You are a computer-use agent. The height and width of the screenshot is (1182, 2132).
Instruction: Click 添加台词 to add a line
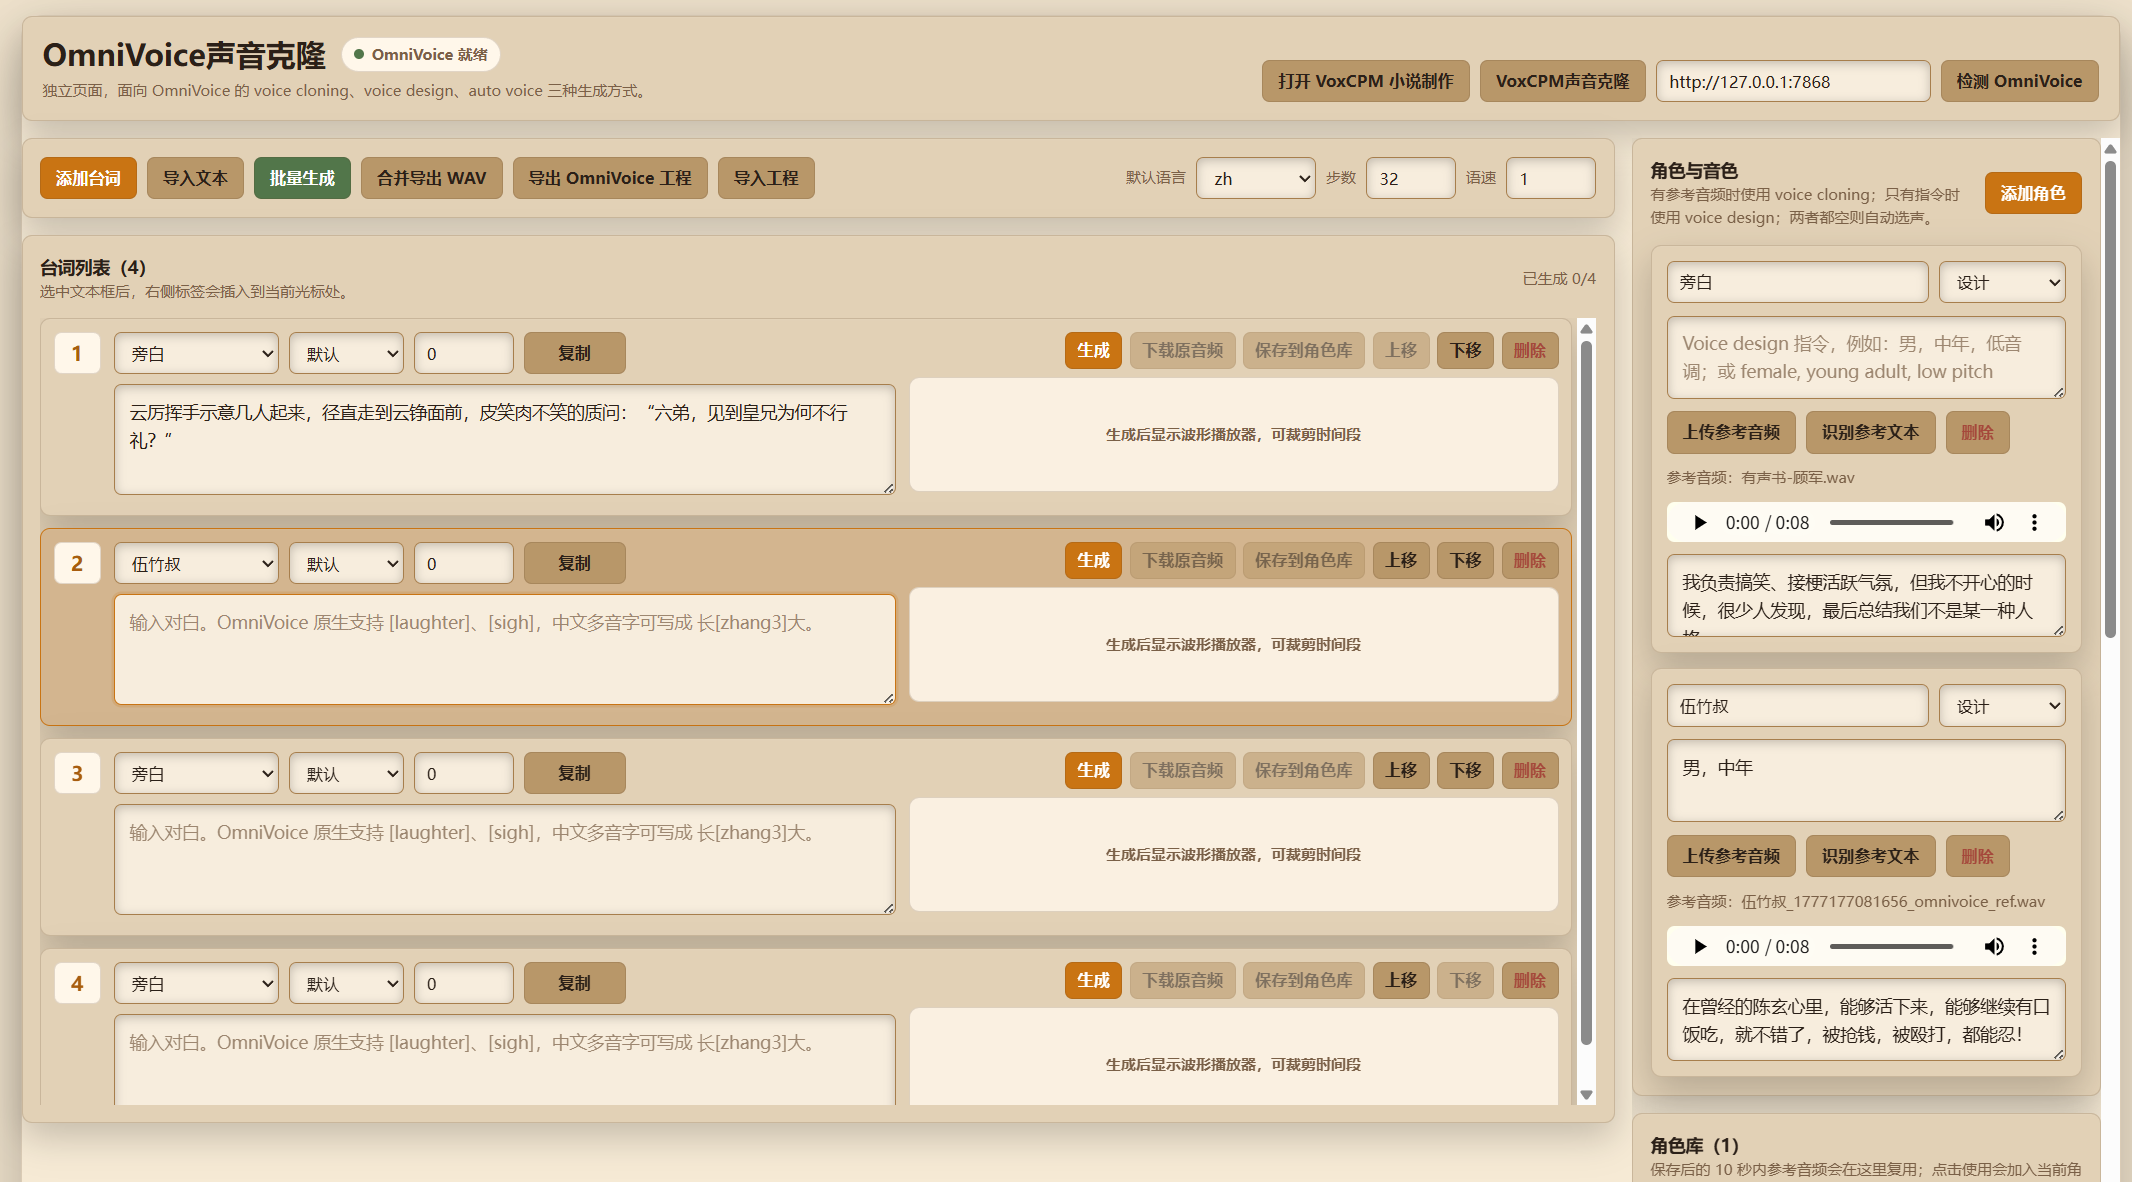point(88,179)
